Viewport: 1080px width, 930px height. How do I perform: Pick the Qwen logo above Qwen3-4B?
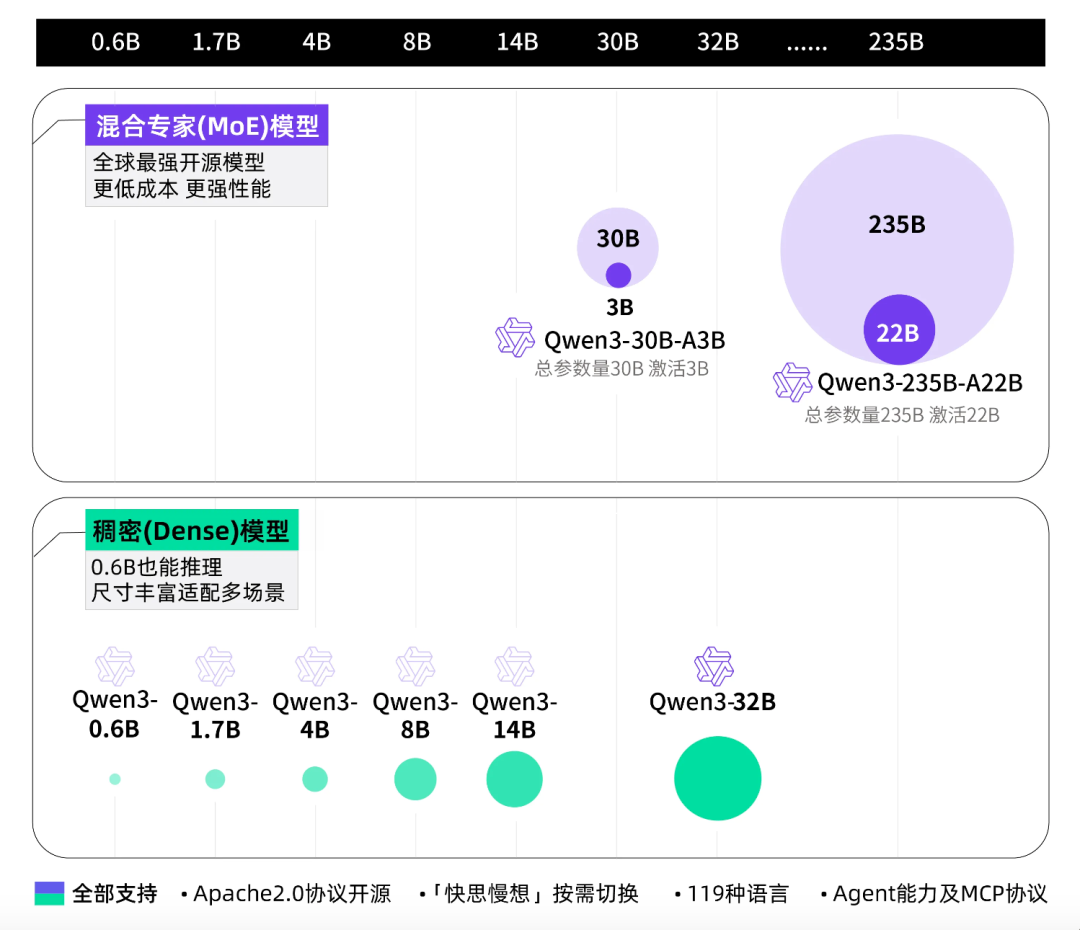click(x=315, y=666)
